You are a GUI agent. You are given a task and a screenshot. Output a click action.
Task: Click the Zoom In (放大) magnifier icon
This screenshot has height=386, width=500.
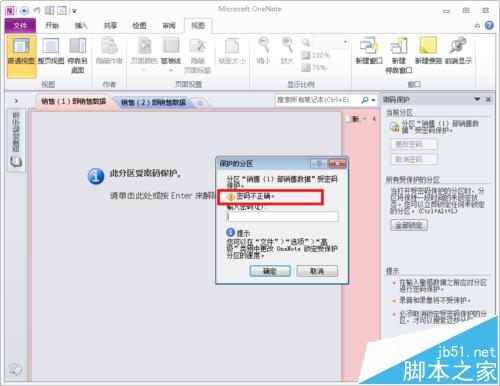click(x=287, y=45)
